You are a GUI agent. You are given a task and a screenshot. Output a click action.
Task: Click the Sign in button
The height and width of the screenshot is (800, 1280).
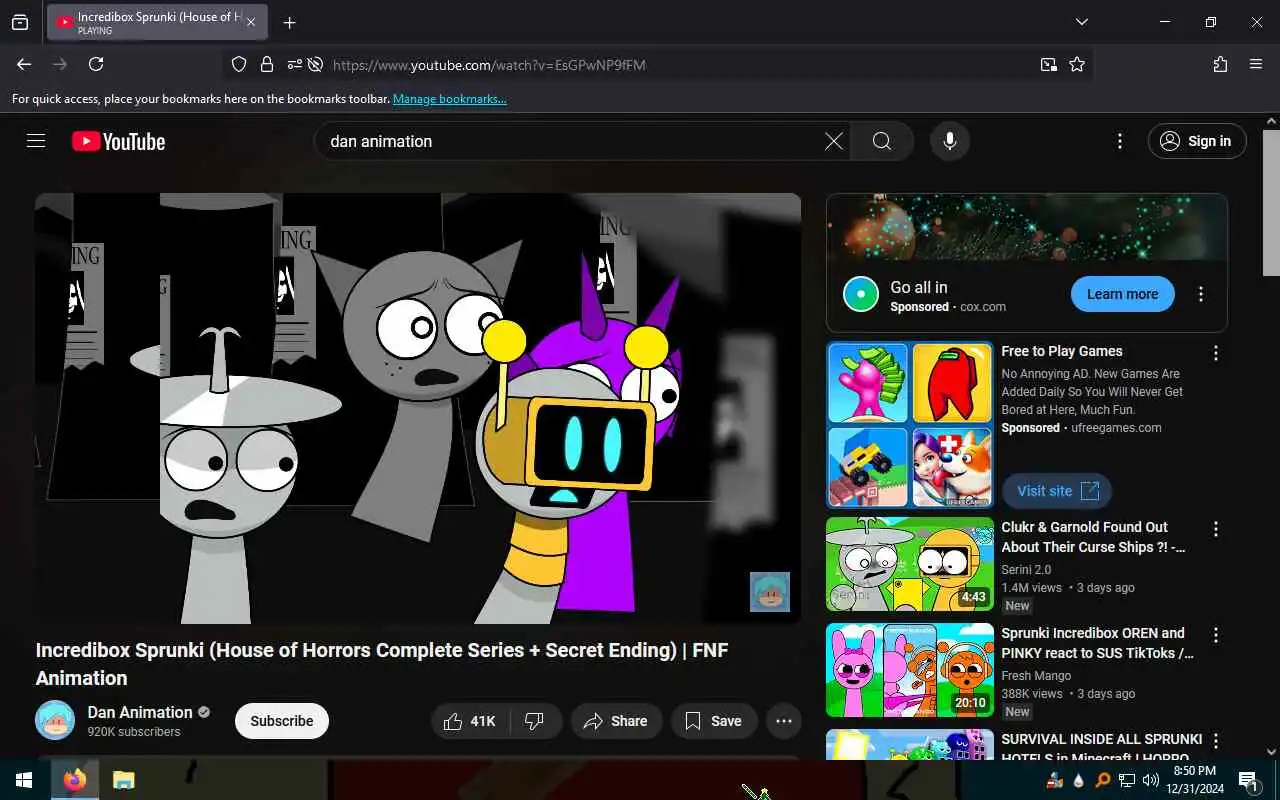point(1197,141)
